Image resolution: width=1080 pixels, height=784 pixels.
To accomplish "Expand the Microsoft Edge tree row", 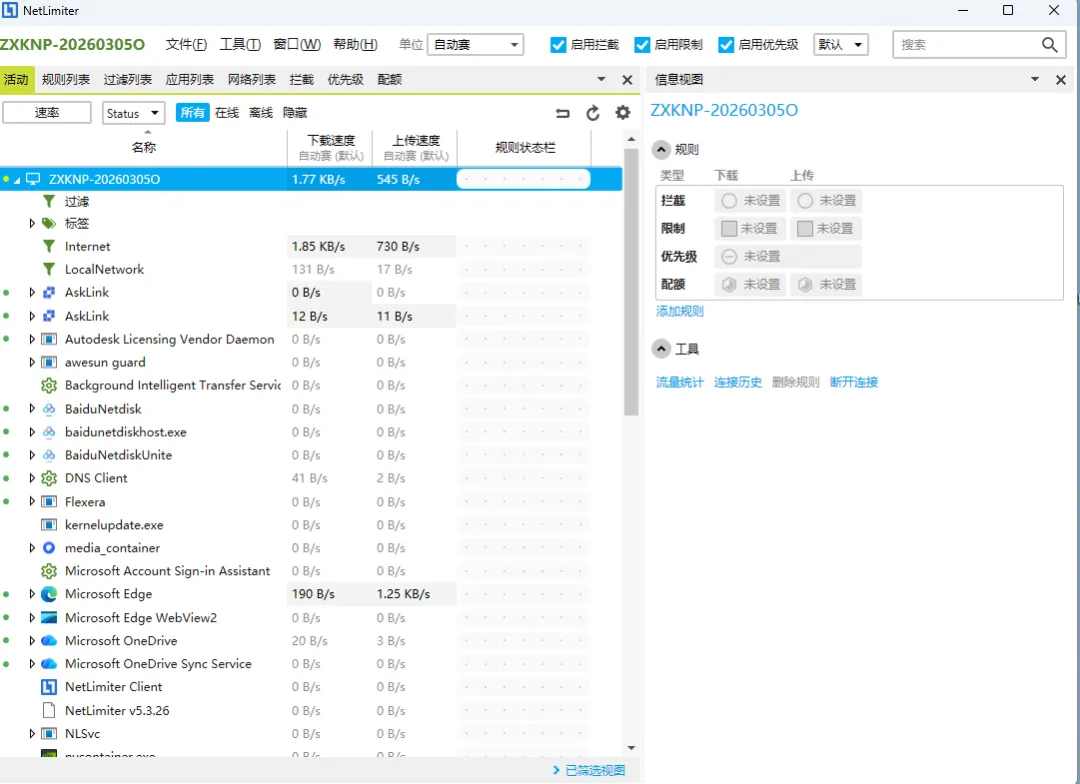I will point(32,594).
